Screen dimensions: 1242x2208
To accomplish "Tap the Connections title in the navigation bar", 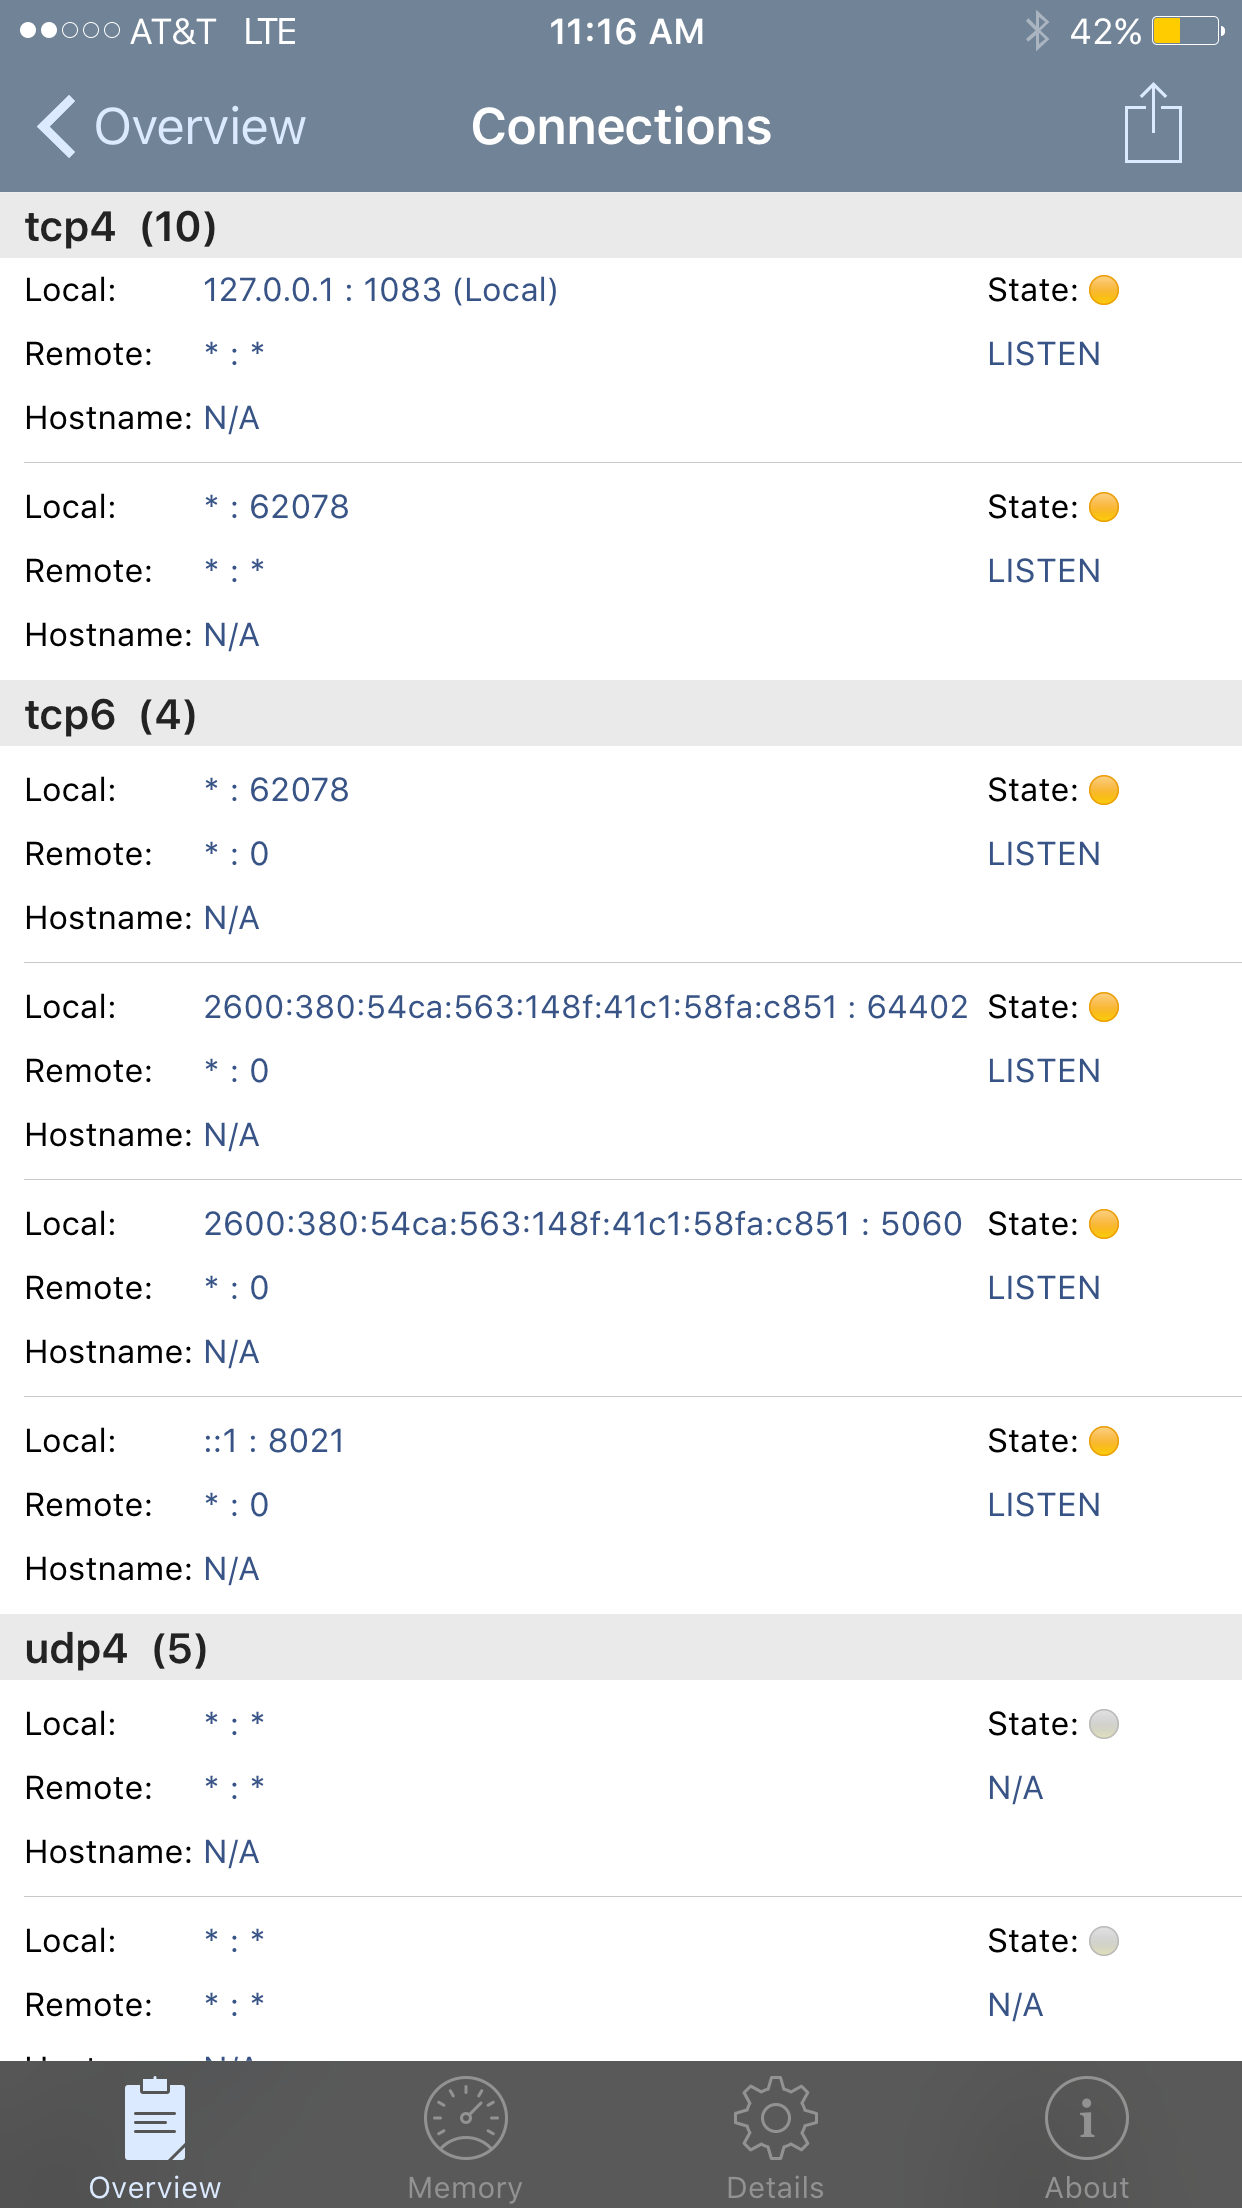I will pos(621,127).
